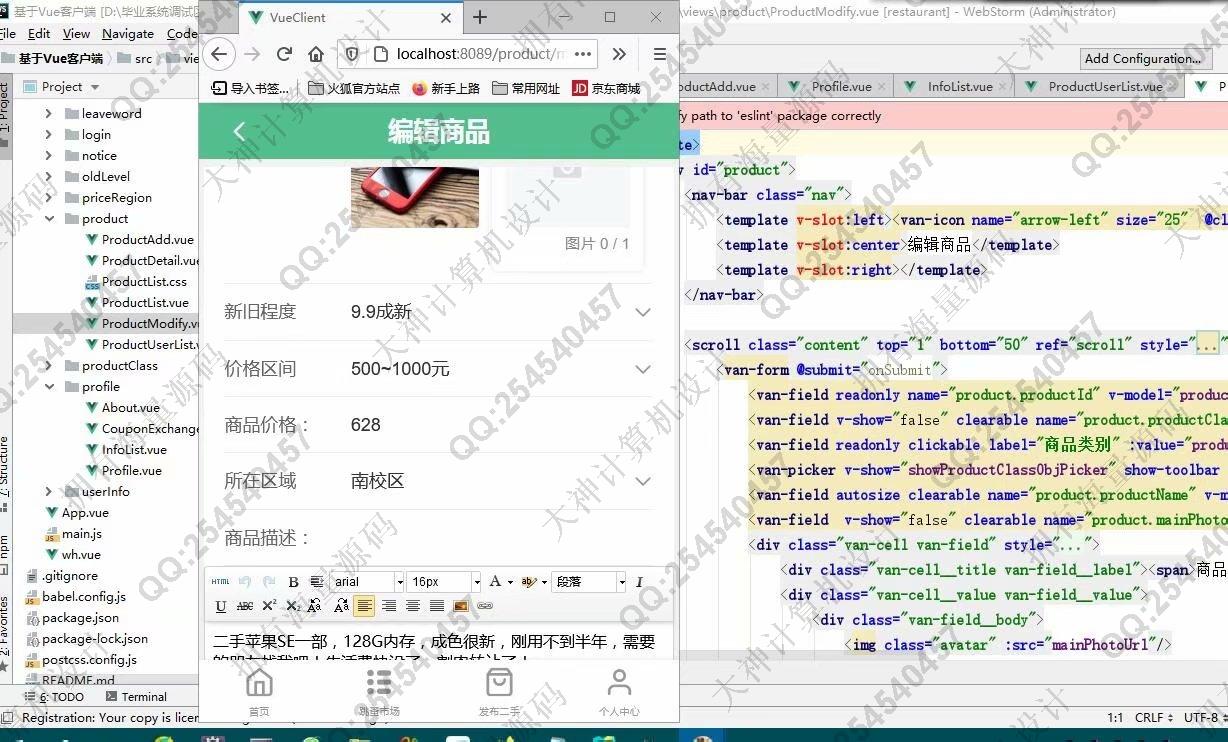Open the Firefox home page
Viewport: 1228px width, 742px height.
(316, 54)
